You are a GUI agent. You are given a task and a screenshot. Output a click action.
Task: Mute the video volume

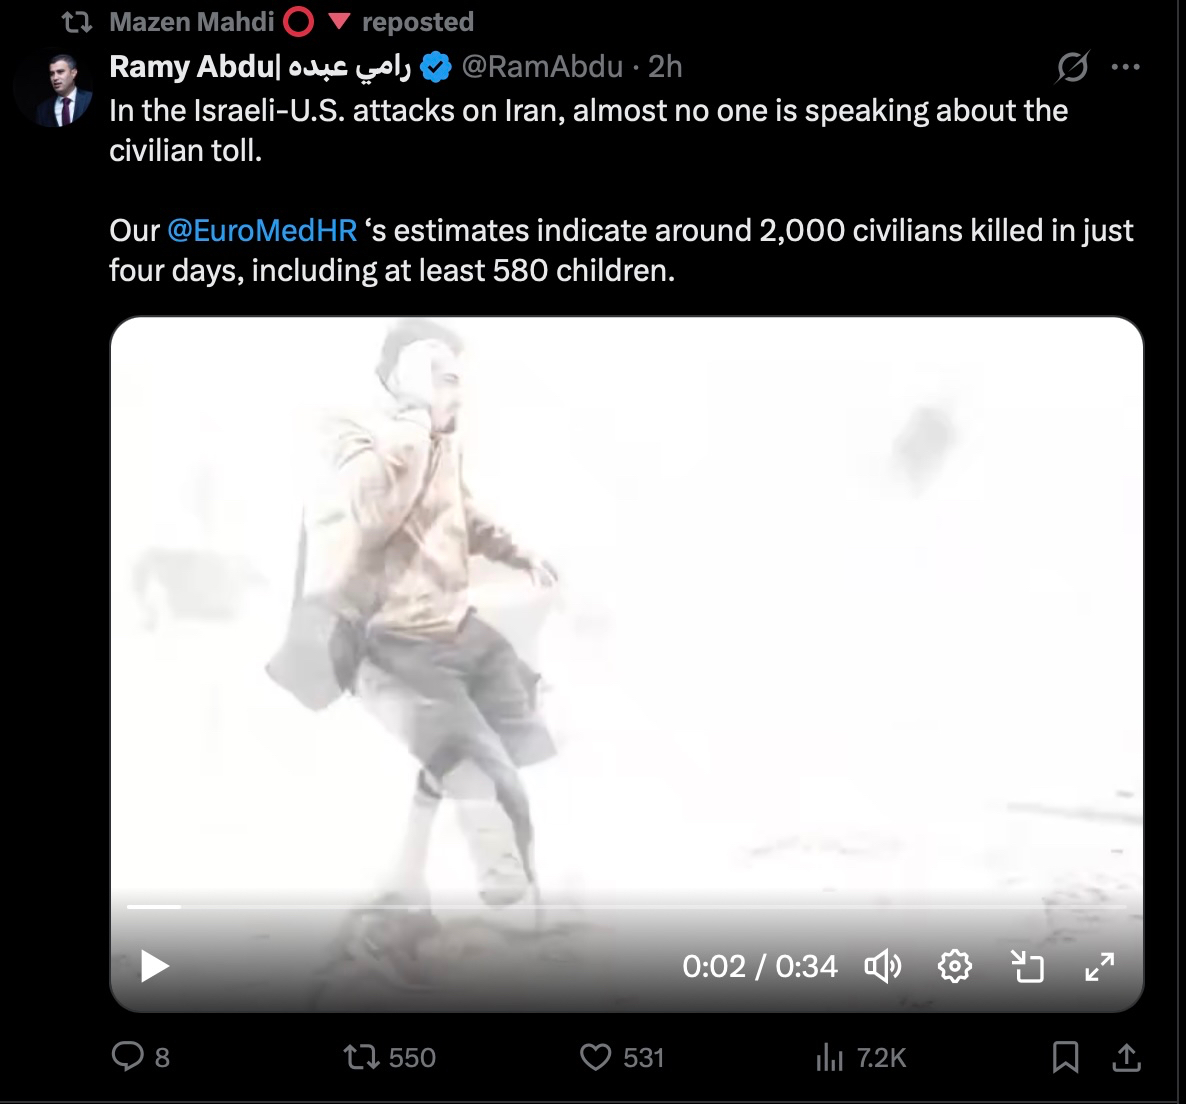pos(882,966)
